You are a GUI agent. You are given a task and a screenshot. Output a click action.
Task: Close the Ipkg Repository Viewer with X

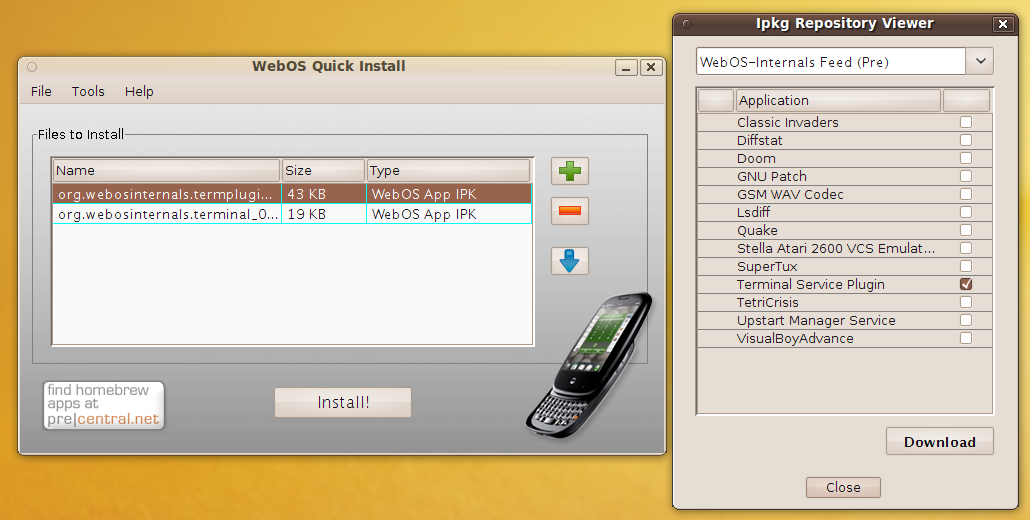point(1003,24)
